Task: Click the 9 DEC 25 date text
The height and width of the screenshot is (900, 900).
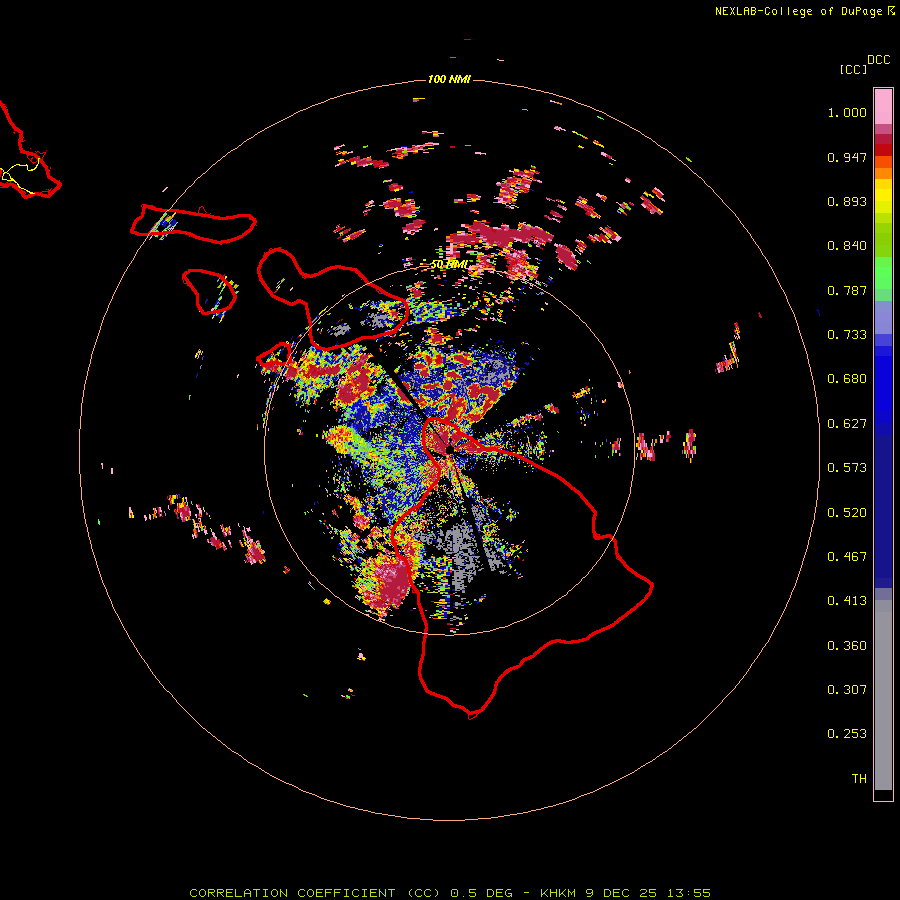Action: [x=622, y=893]
